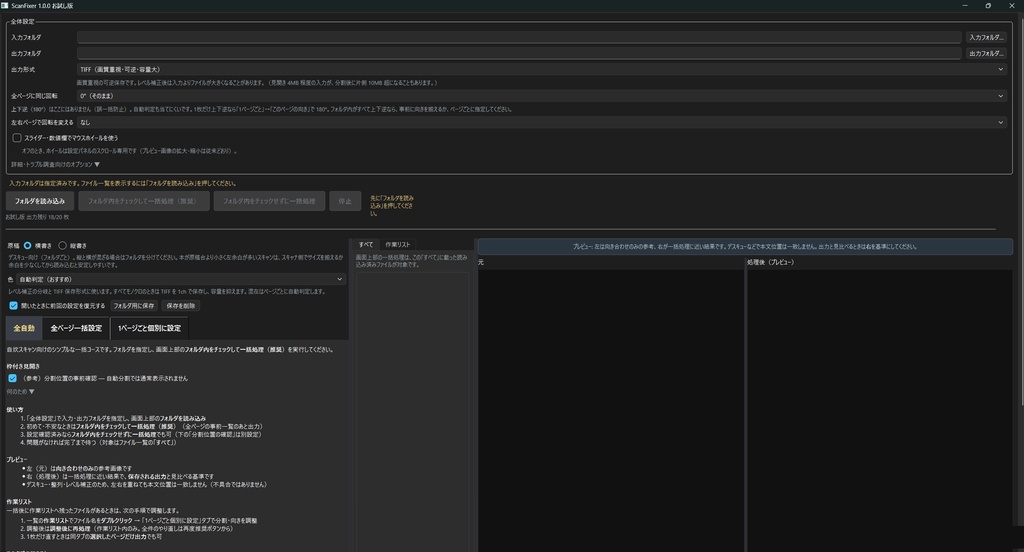Click the 処理後（プレビュー） preview pane
This screenshot has height=552, width=1024.
pyautogui.click(x=880, y=410)
